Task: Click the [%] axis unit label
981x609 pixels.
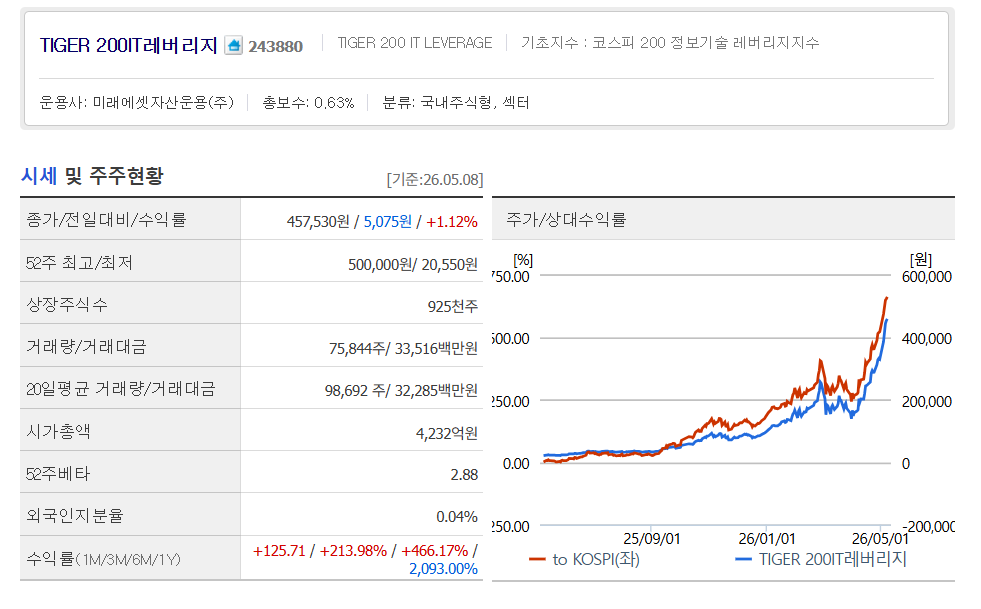Action: [523, 260]
